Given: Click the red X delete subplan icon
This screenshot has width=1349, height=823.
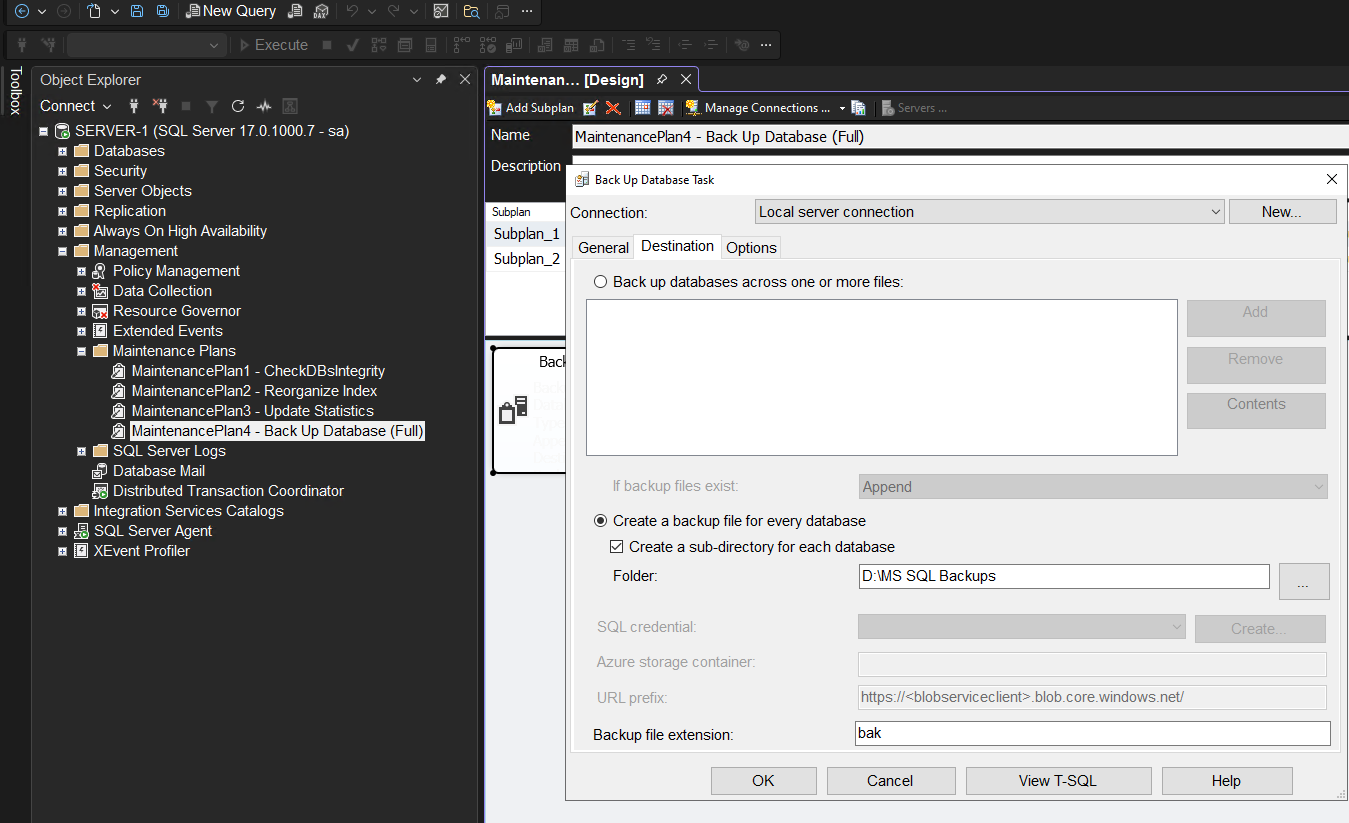Looking at the screenshot, I should (x=613, y=108).
